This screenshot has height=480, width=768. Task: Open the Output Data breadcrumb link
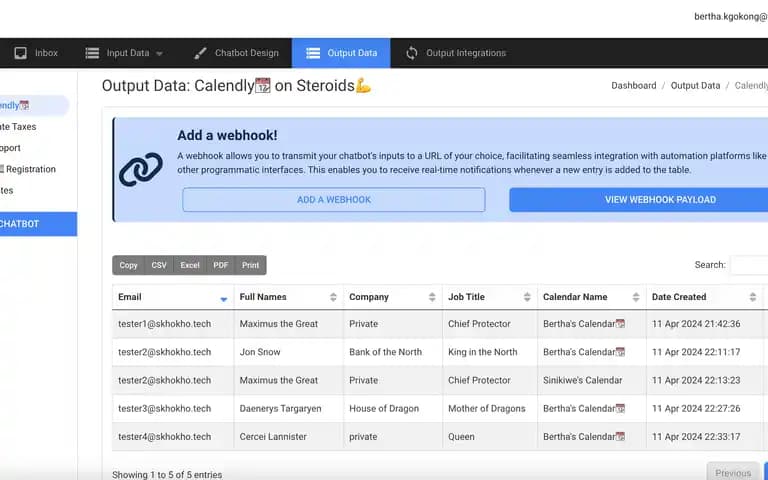tap(696, 86)
